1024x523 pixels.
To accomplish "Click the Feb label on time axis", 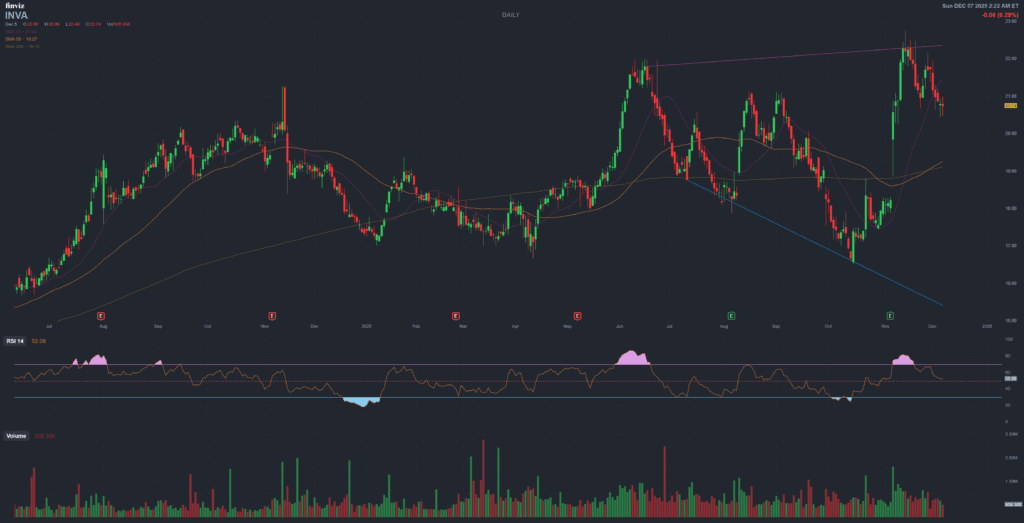I will click(x=415, y=325).
